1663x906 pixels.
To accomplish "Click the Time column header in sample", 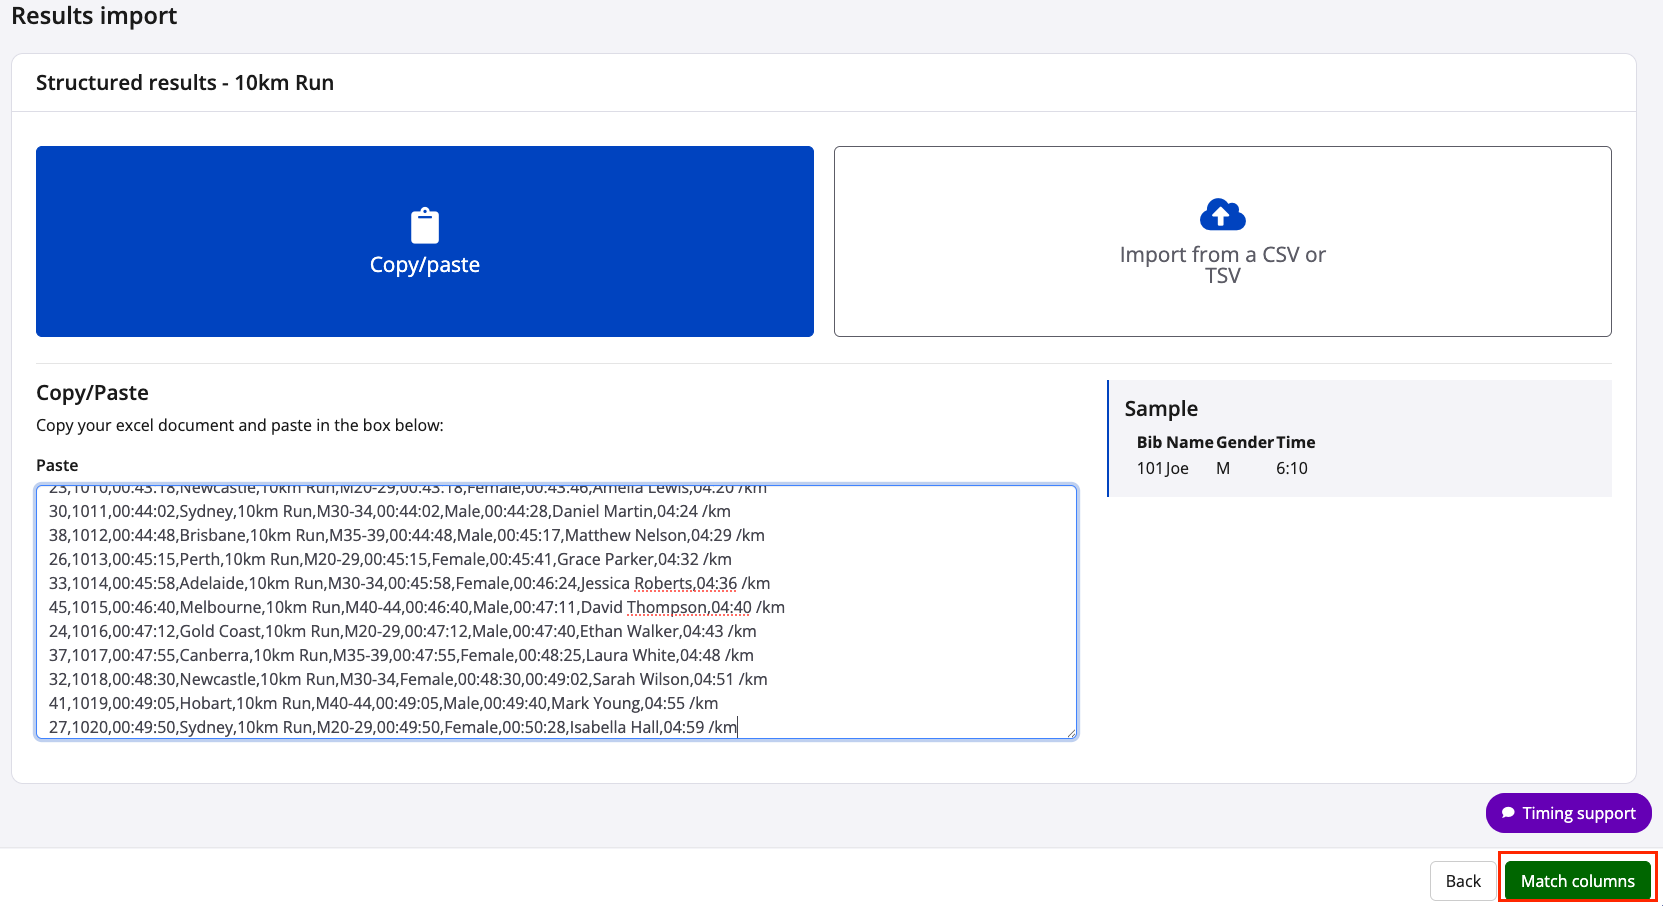I will [1295, 442].
